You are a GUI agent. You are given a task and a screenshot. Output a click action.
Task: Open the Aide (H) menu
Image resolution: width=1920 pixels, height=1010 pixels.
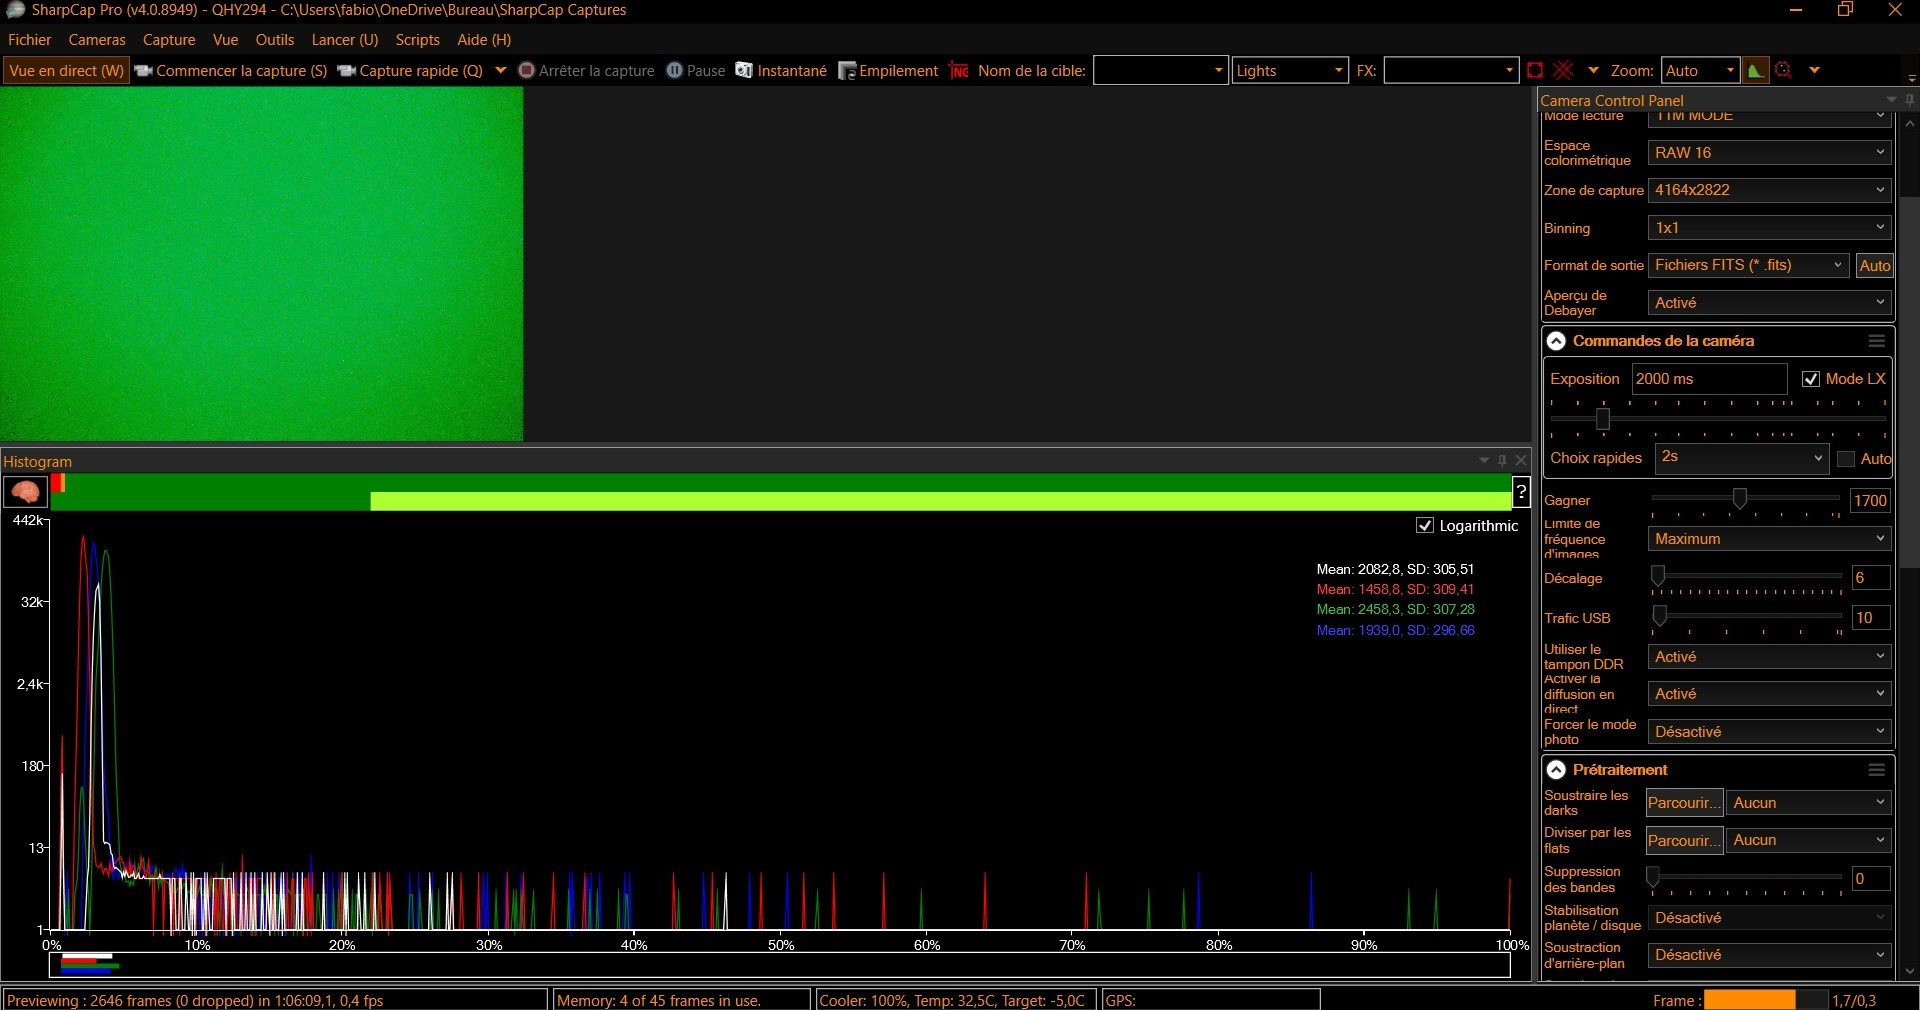tap(484, 40)
